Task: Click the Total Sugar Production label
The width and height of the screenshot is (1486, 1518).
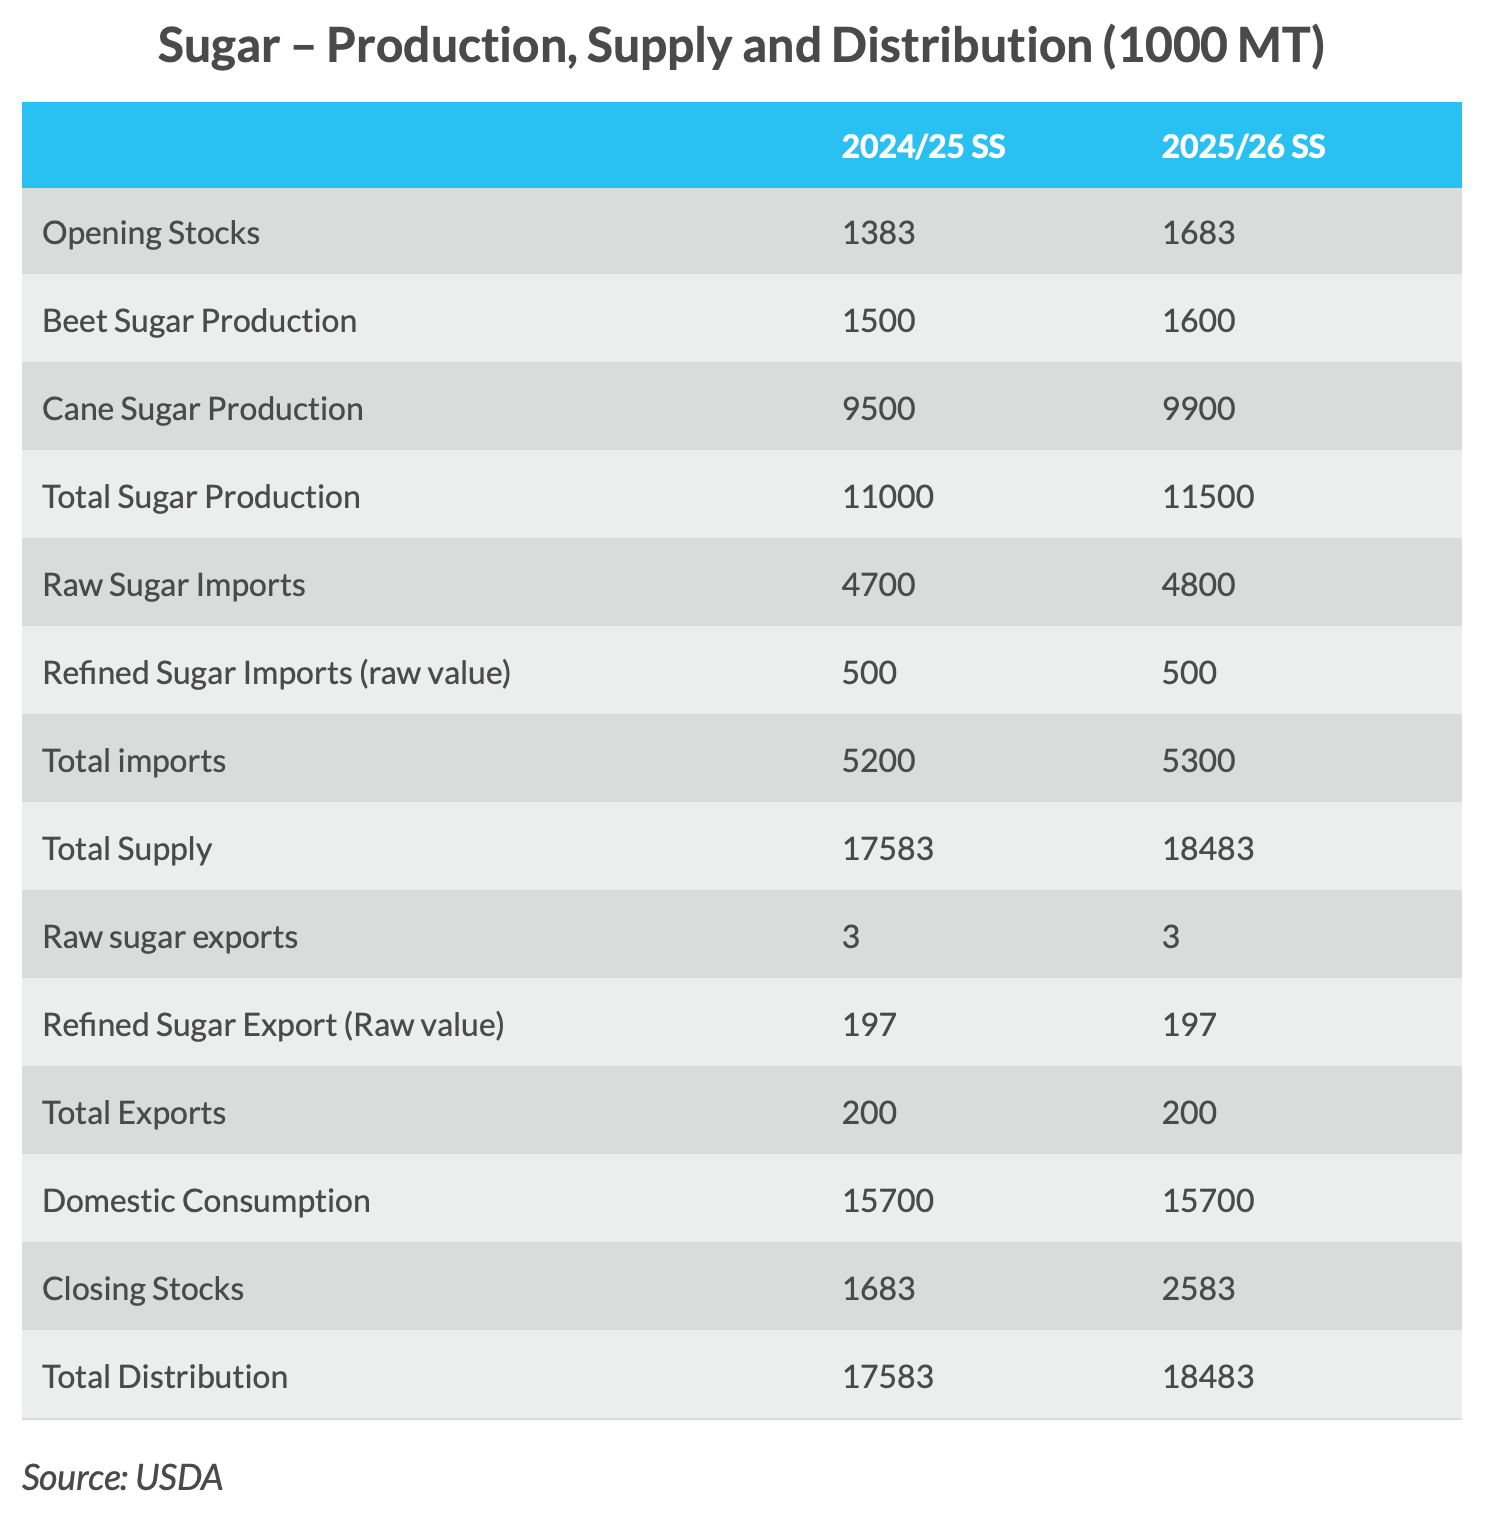Action: pyautogui.click(x=201, y=497)
